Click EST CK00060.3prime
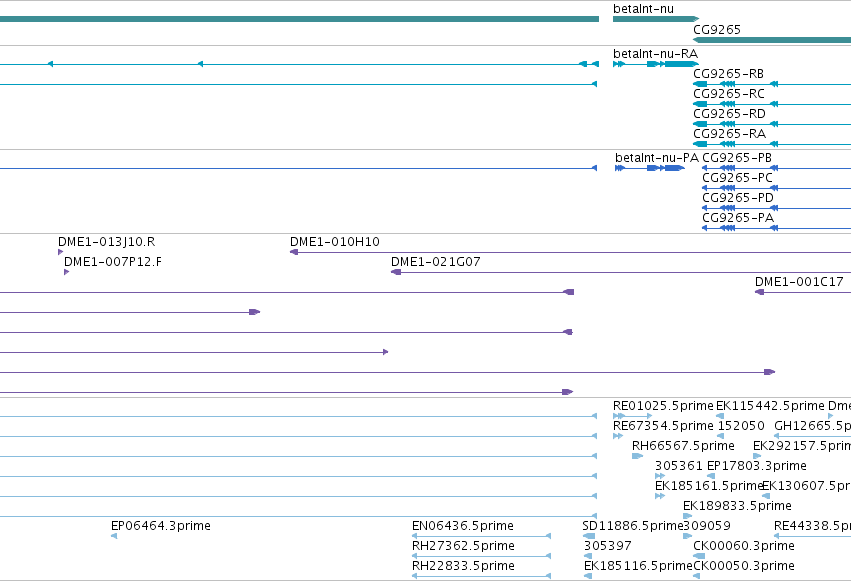This screenshot has height=581, width=851. [744, 546]
